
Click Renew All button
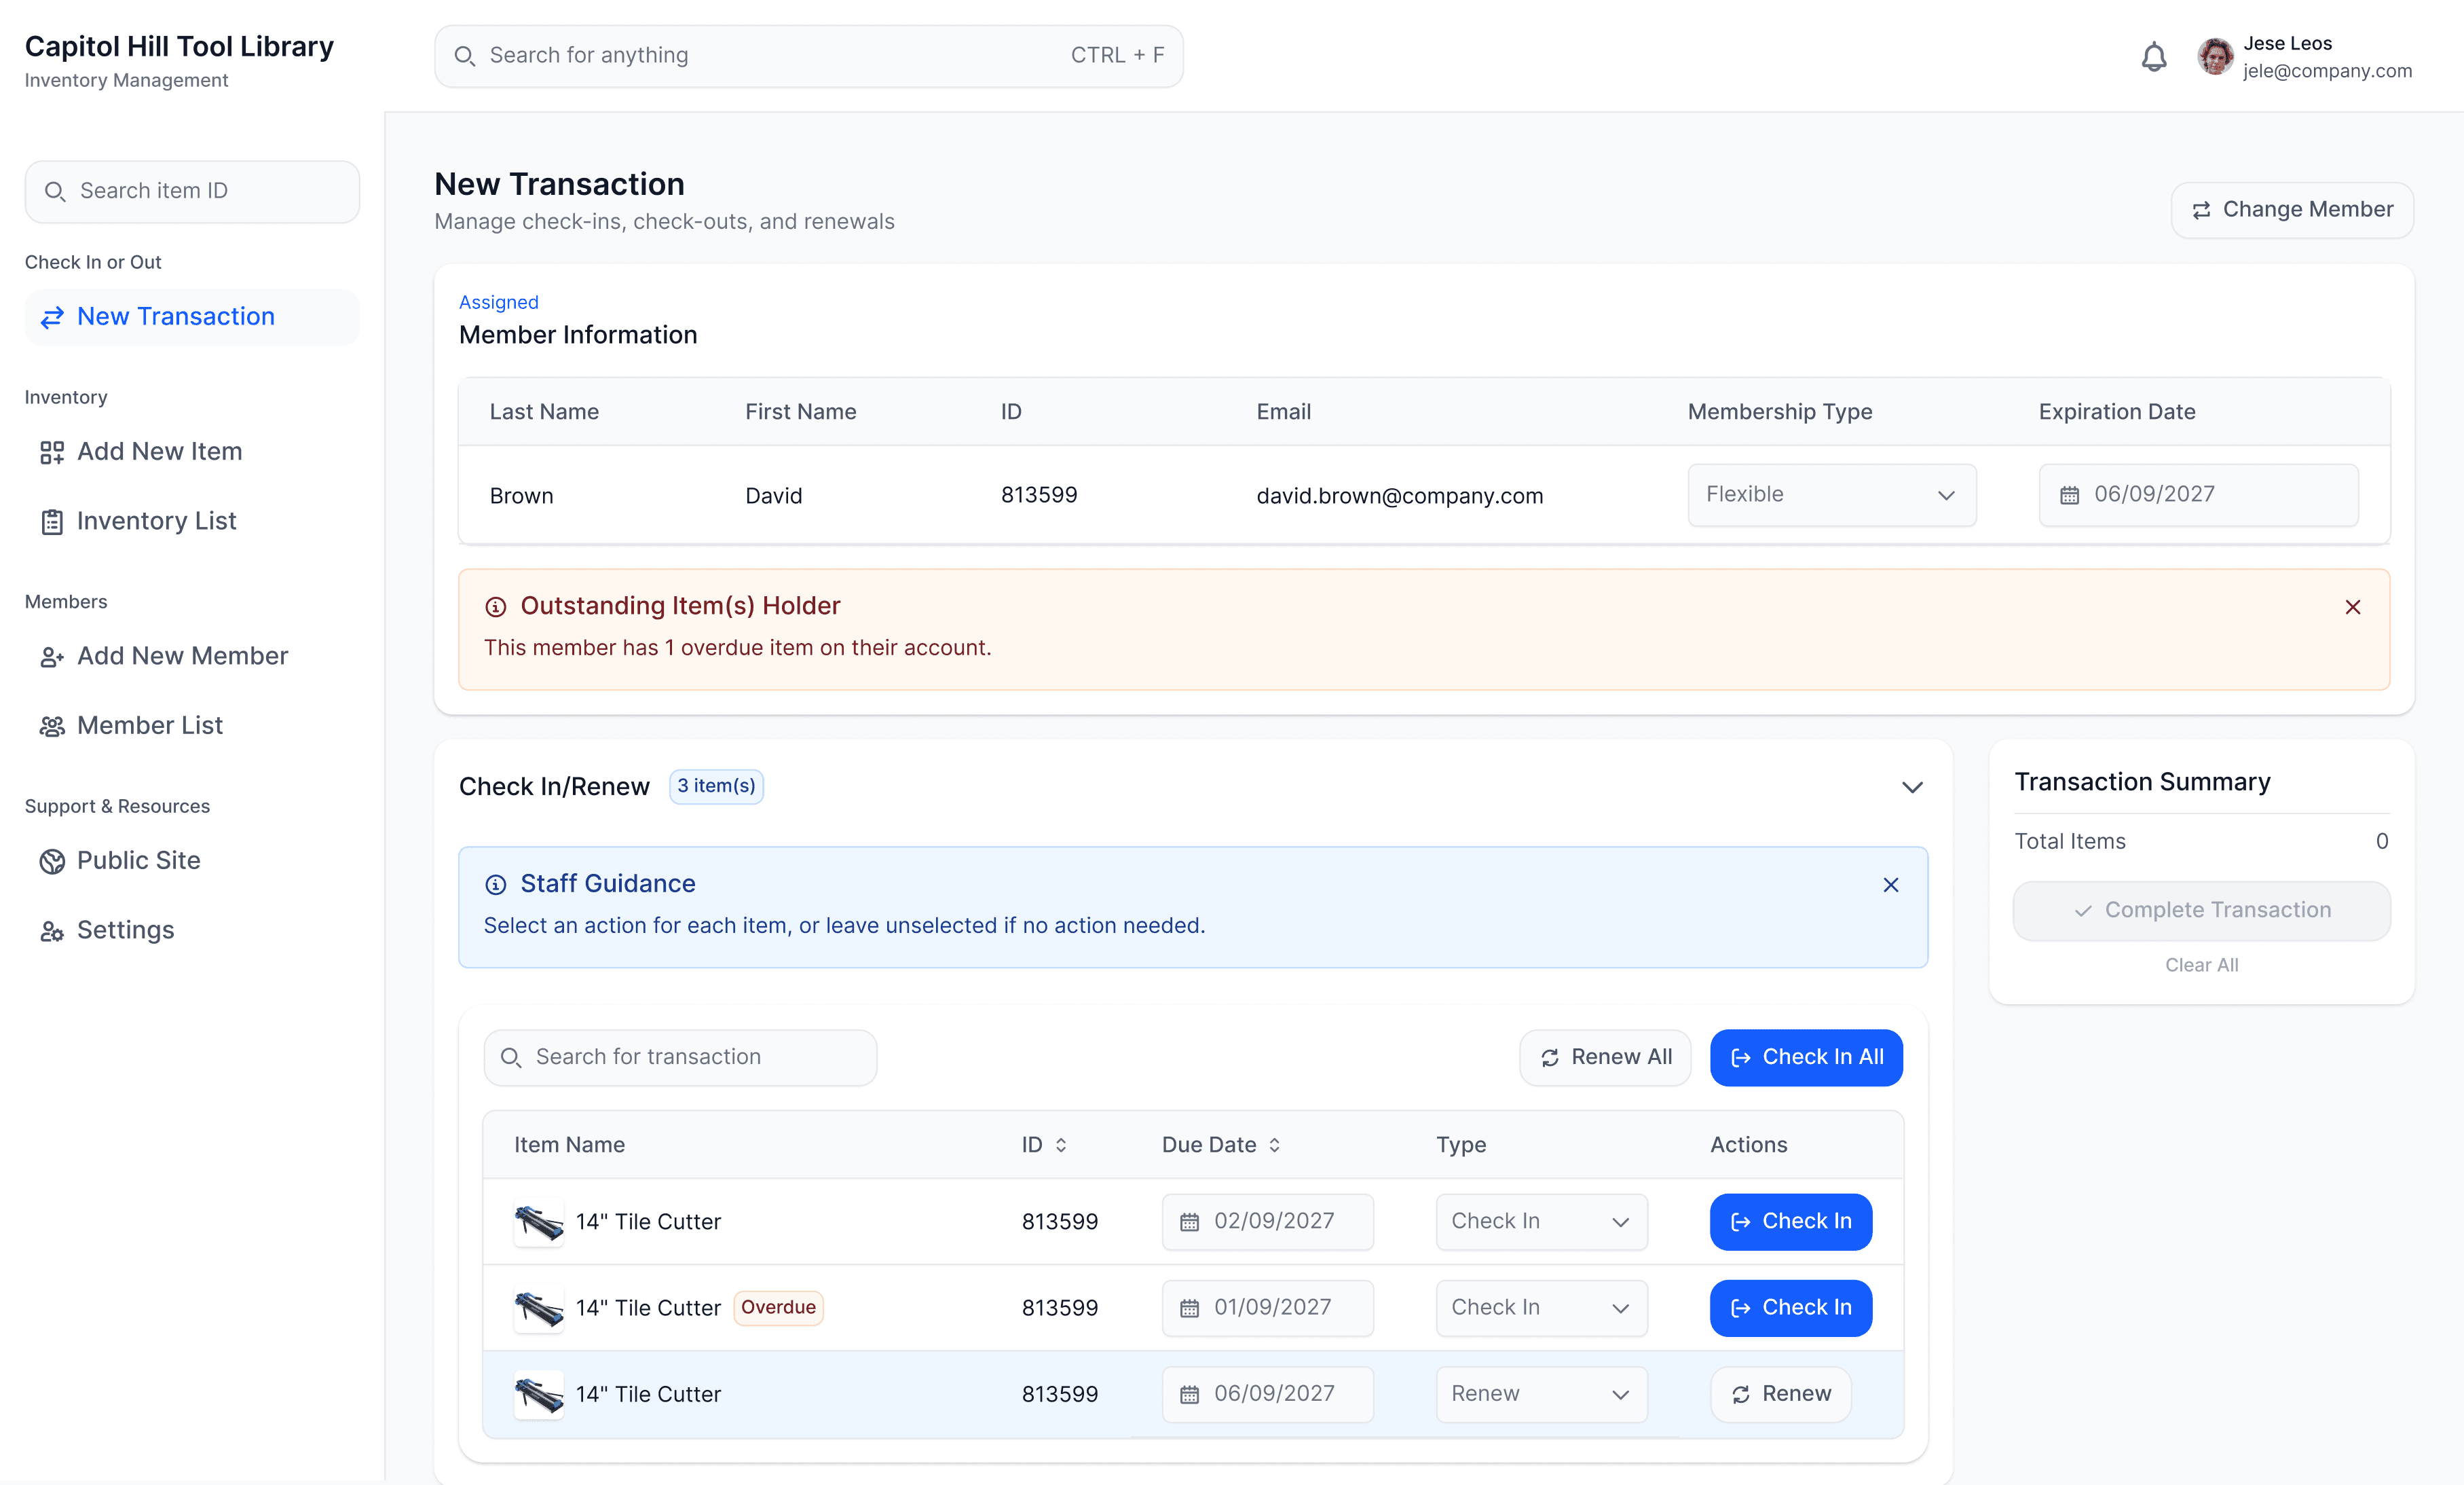click(1605, 1057)
